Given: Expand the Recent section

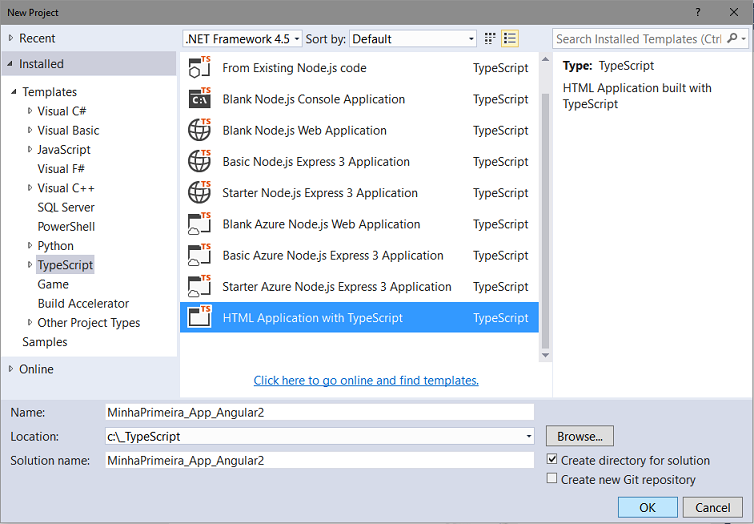Looking at the screenshot, I should point(11,38).
